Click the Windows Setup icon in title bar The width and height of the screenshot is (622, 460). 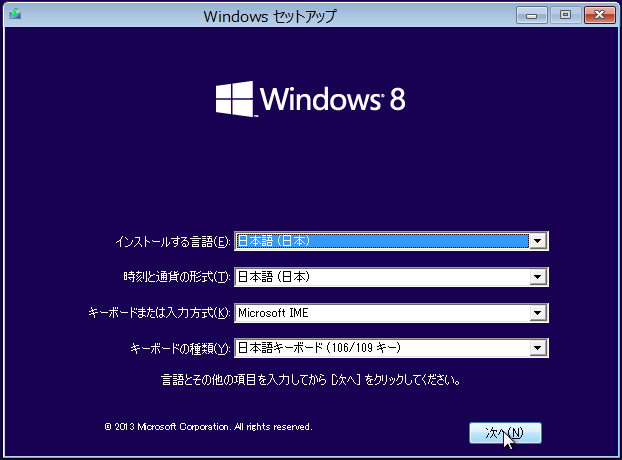point(15,14)
